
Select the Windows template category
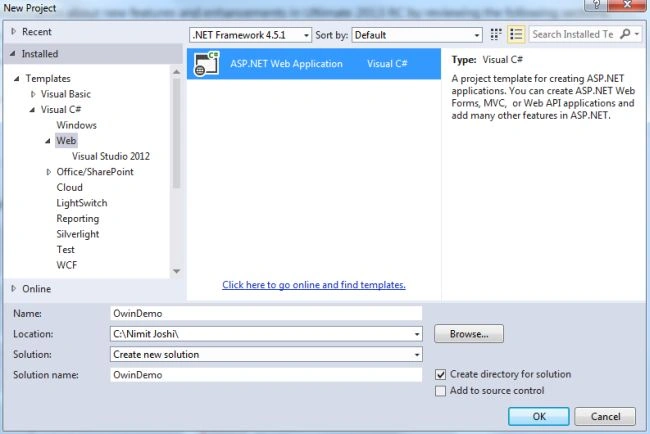pyautogui.click(x=76, y=125)
